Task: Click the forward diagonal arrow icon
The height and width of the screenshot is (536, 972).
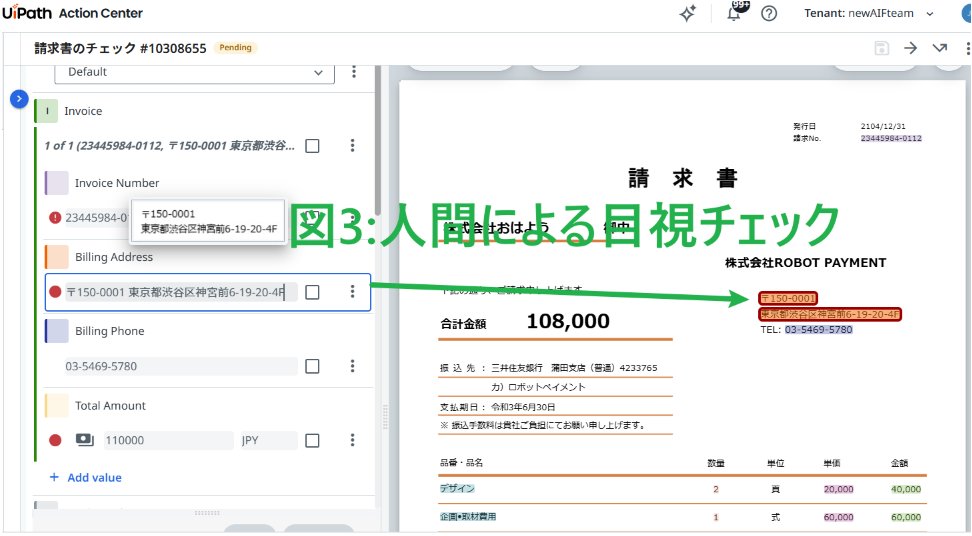Action: 940,48
